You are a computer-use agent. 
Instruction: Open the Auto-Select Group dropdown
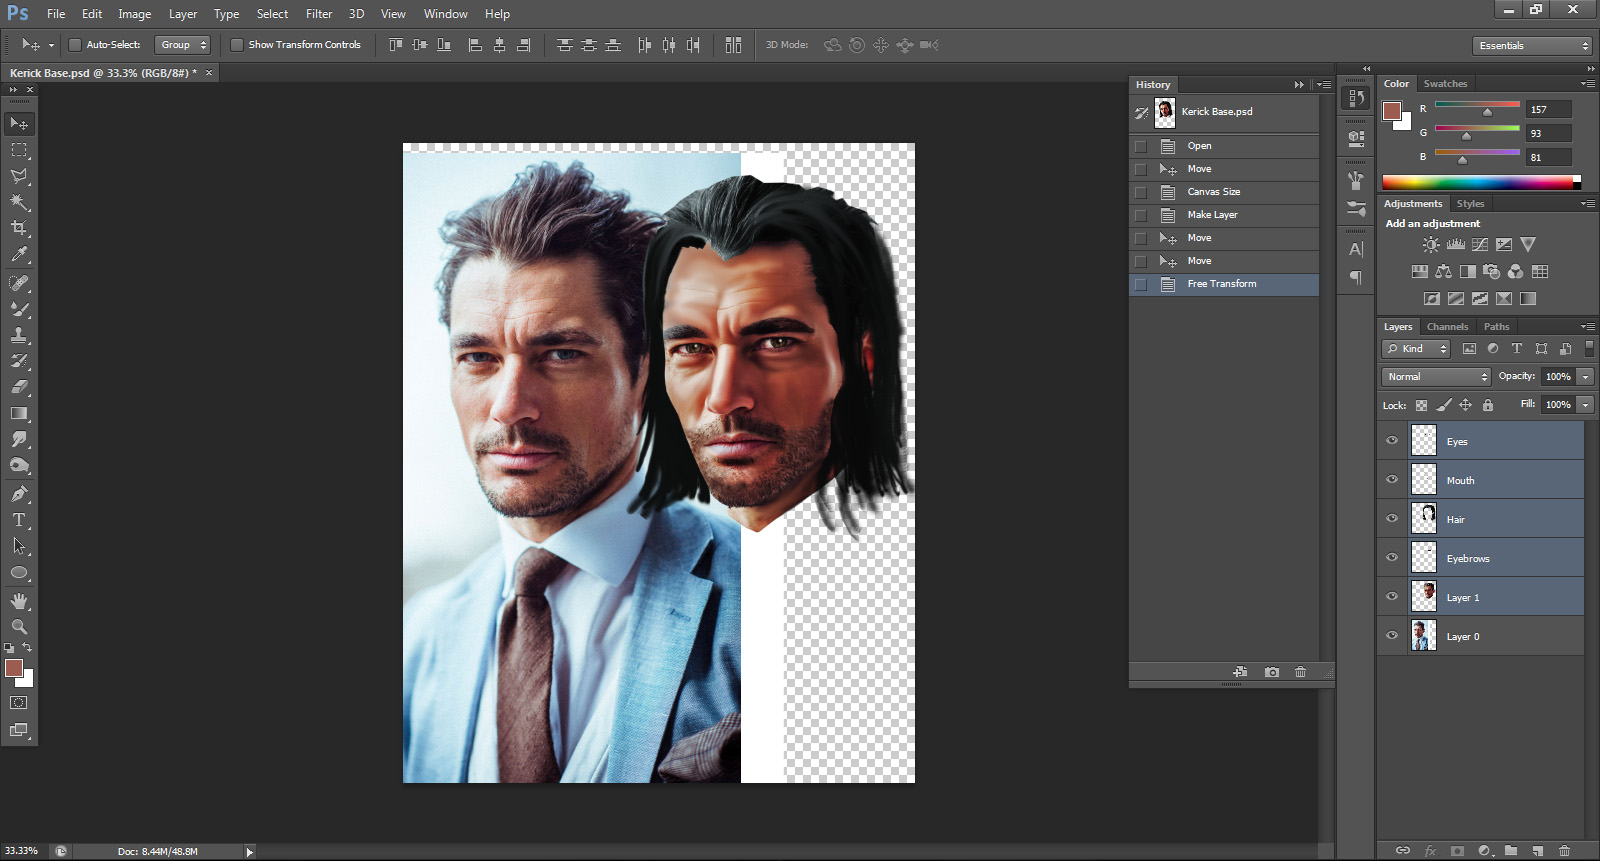click(x=183, y=45)
